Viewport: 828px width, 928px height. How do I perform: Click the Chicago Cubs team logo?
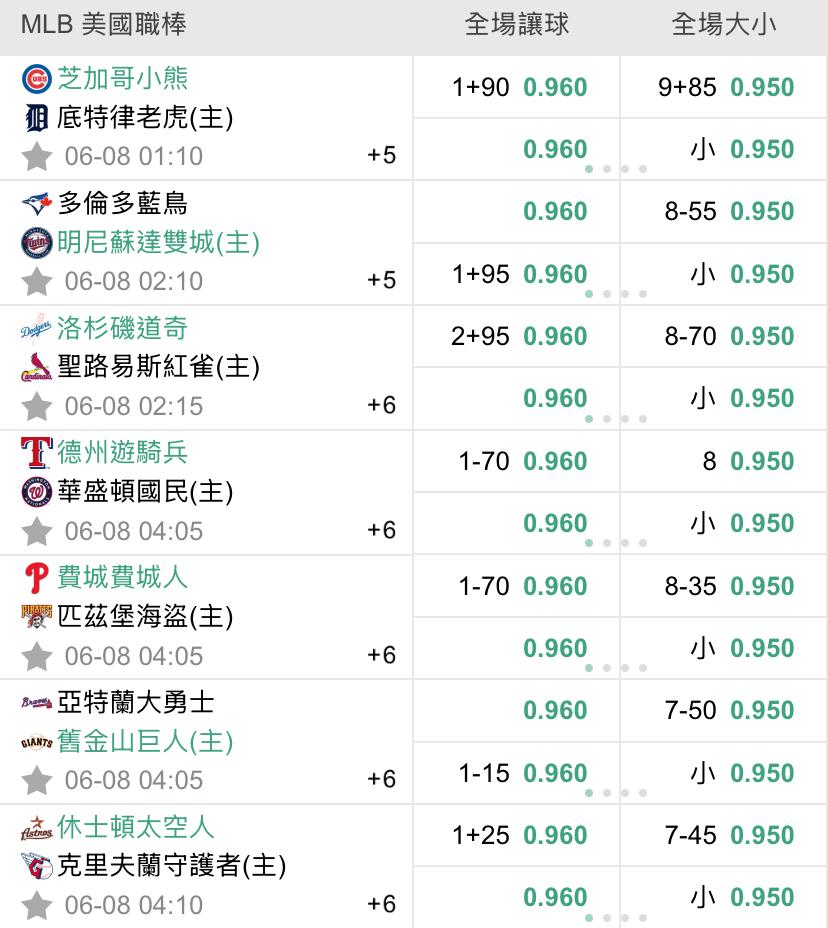tap(37, 79)
